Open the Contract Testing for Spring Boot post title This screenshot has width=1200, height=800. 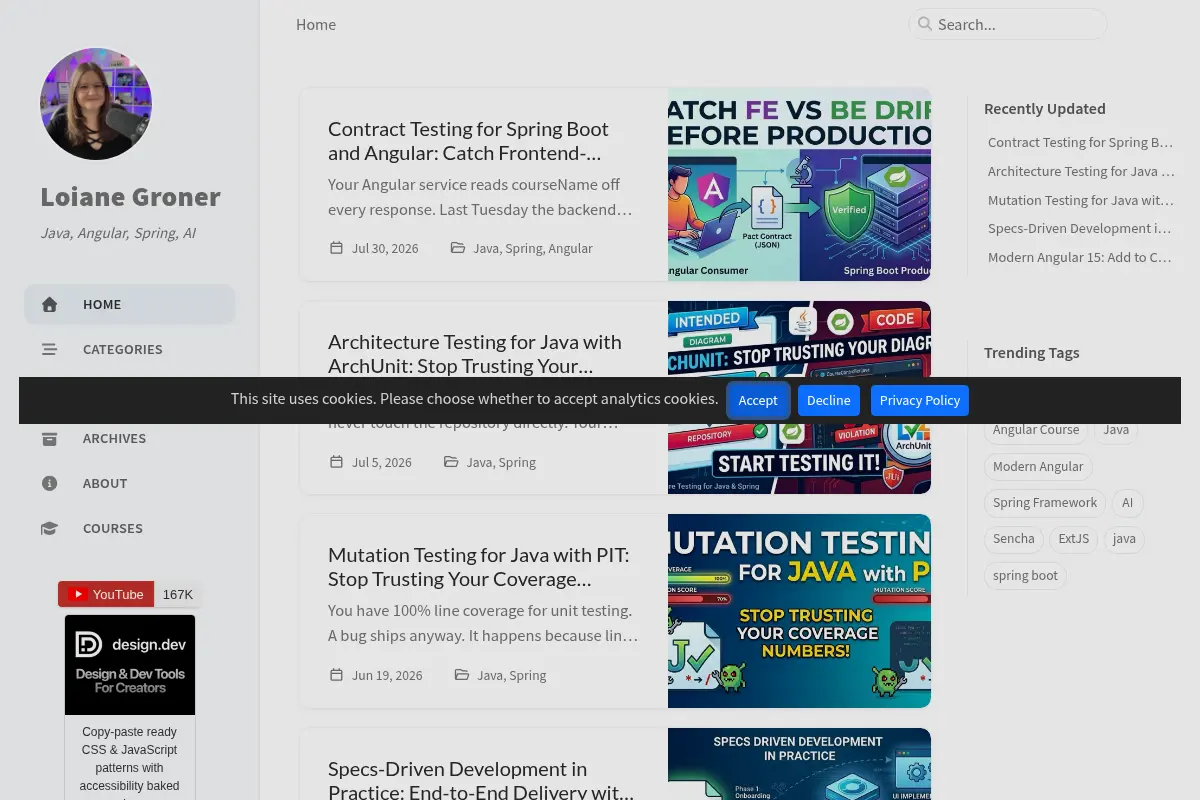[468, 141]
